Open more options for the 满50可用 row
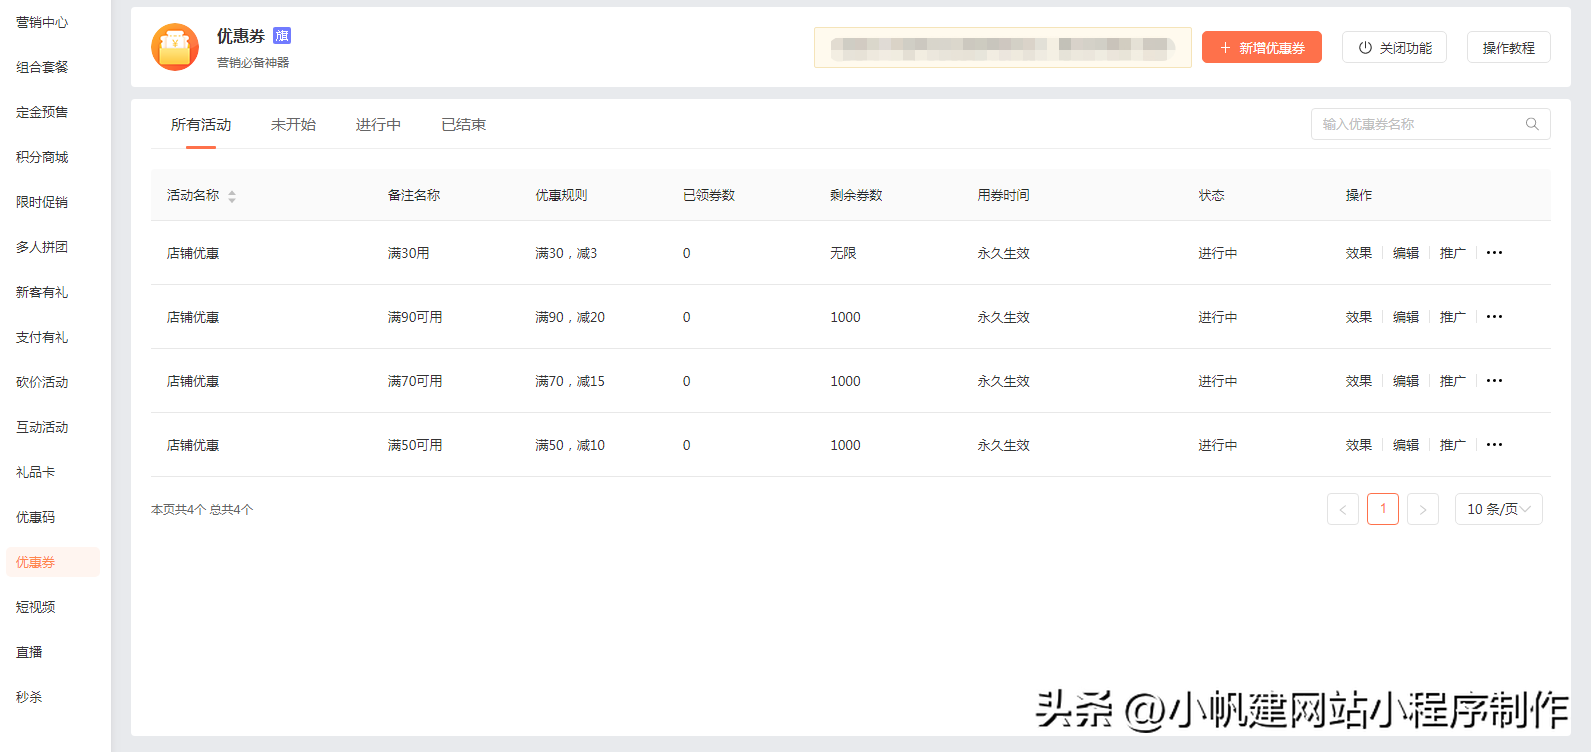 (x=1494, y=445)
